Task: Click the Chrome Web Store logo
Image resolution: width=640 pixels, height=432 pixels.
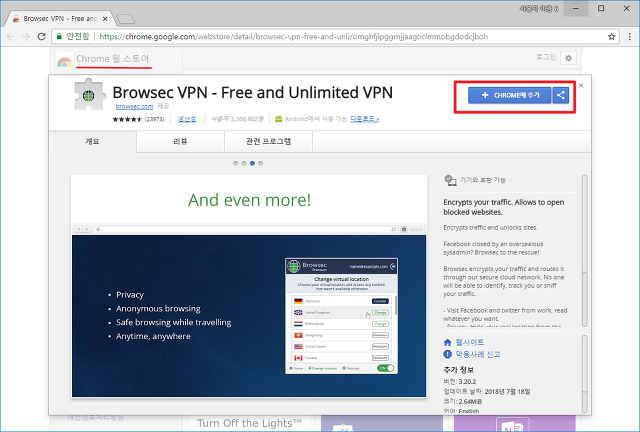Action: [64, 60]
